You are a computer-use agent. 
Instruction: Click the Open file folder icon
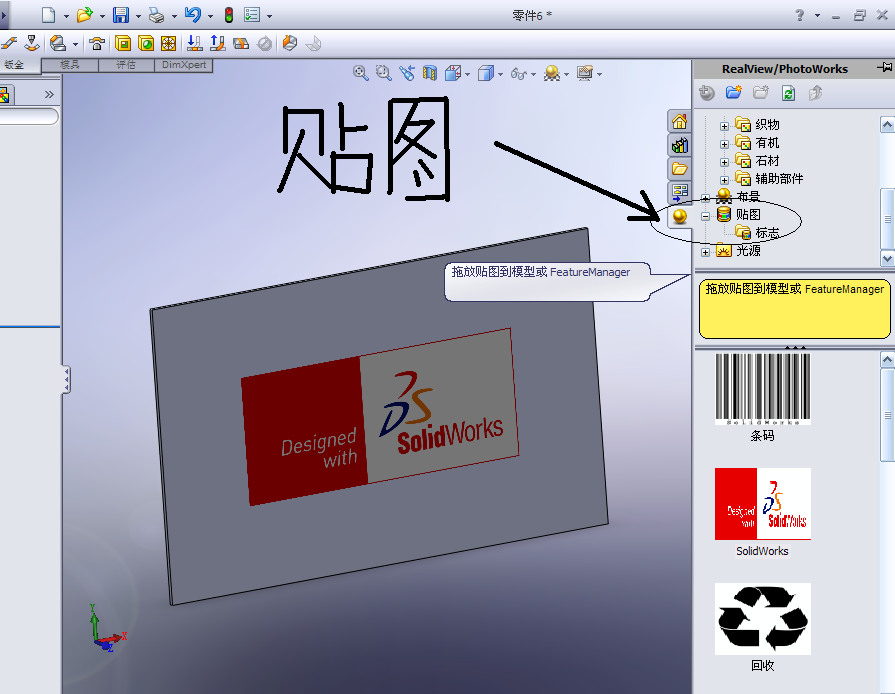(84, 15)
